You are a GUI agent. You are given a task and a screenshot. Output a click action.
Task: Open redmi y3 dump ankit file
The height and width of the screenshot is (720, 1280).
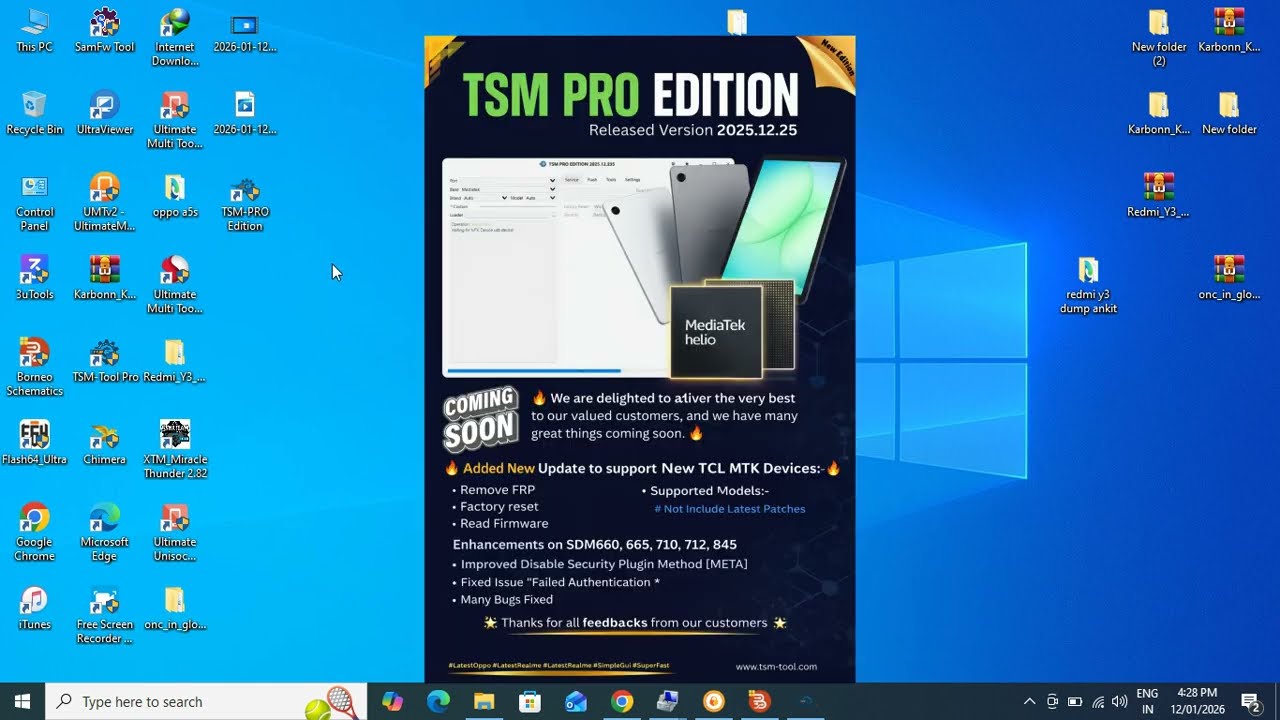coord(1088,284)
